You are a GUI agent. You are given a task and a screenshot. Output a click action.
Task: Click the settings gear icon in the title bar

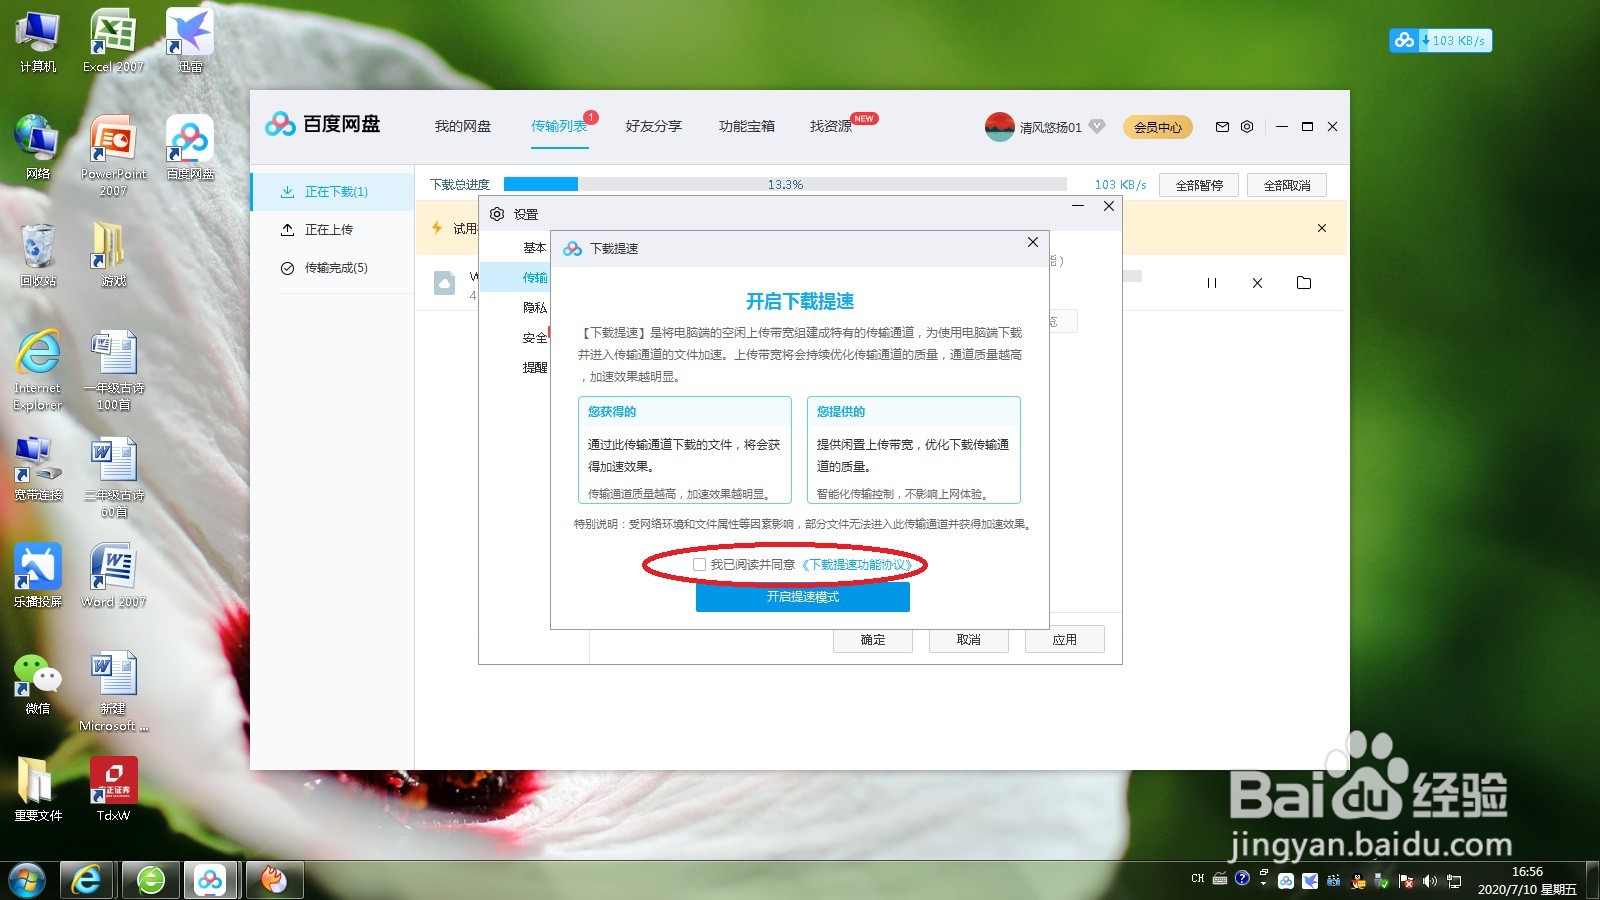tap(1246, 127)
